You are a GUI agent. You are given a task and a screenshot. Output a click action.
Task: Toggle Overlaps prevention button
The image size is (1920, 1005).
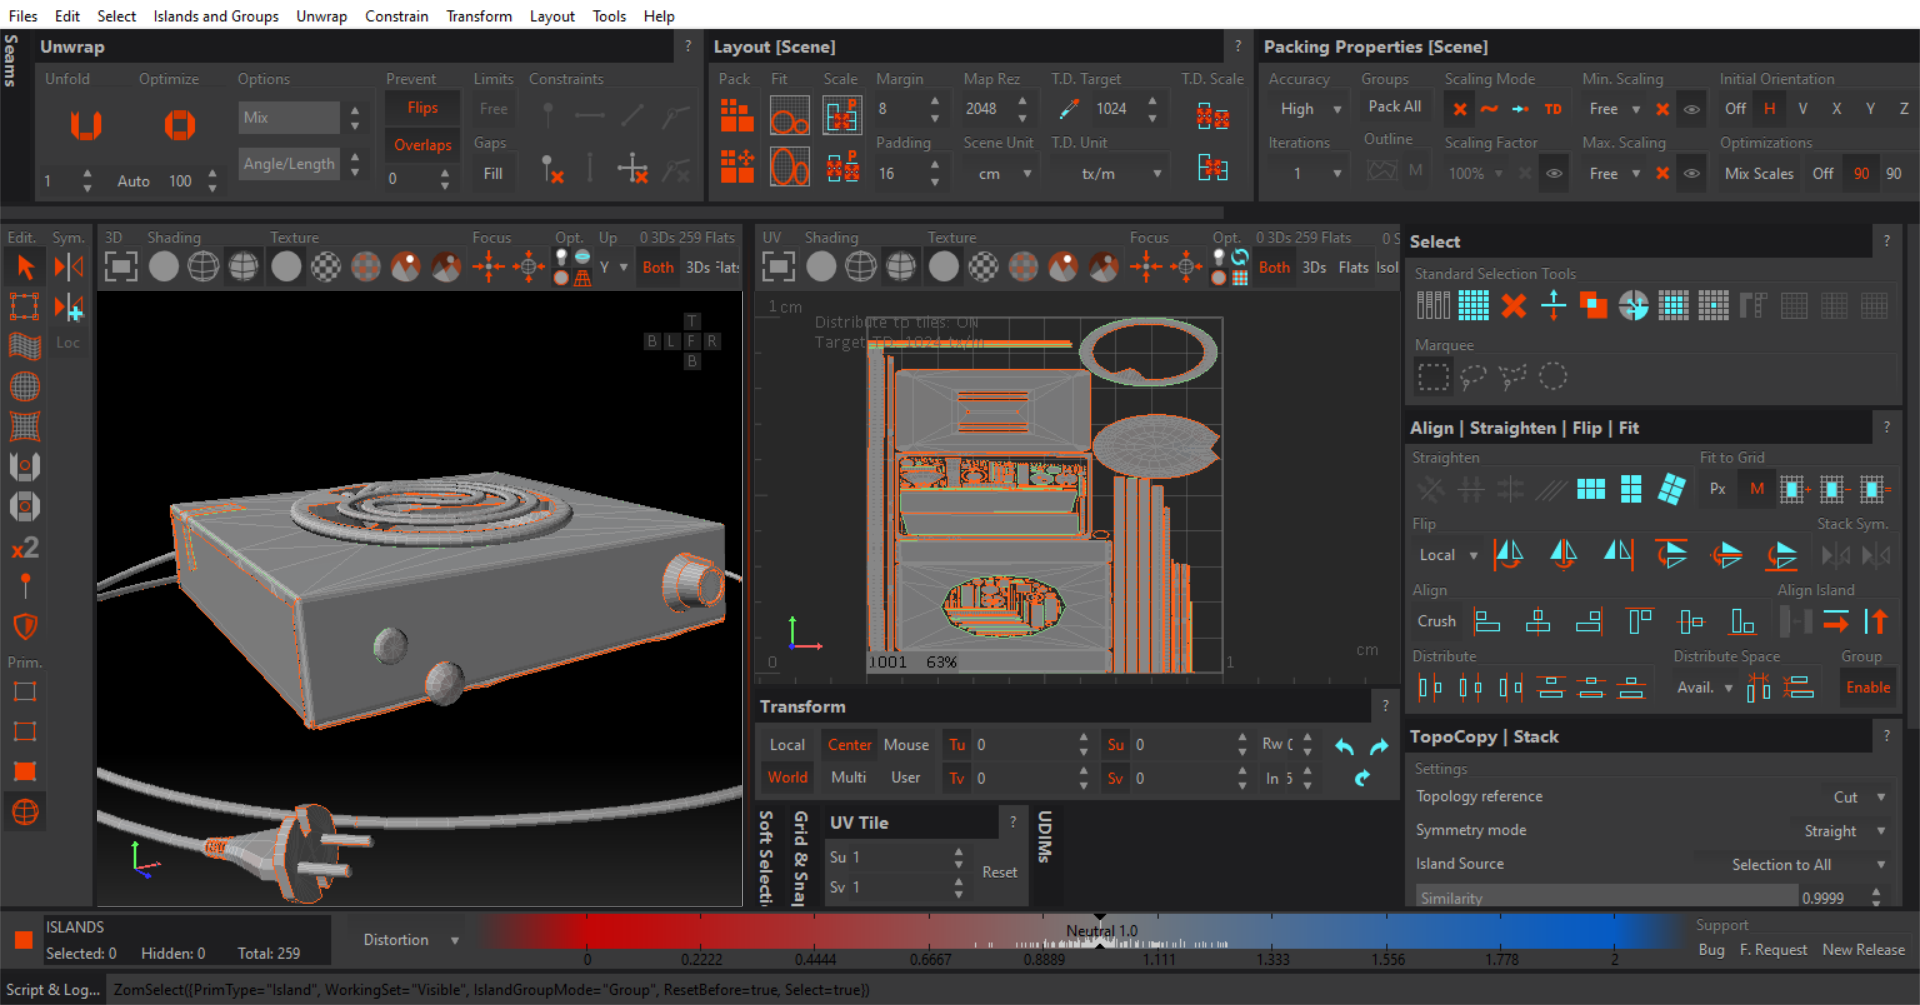422,145
